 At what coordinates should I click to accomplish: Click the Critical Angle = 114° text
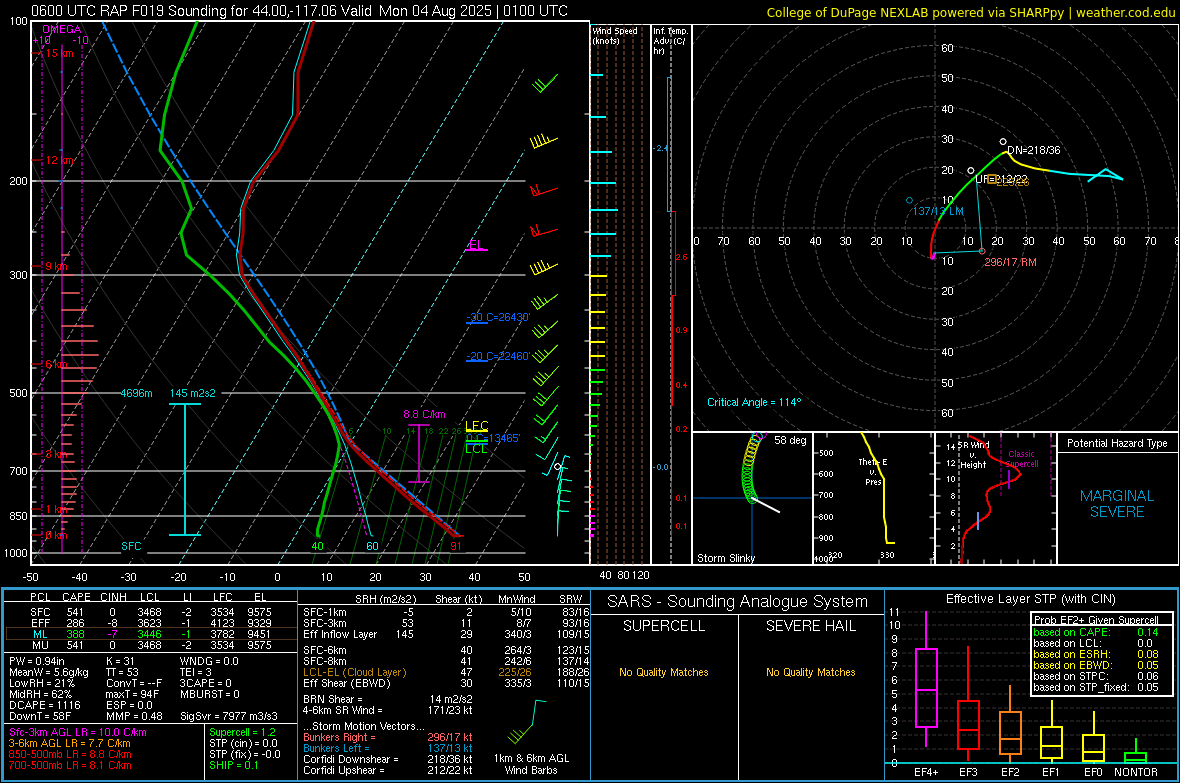[754, 402]
